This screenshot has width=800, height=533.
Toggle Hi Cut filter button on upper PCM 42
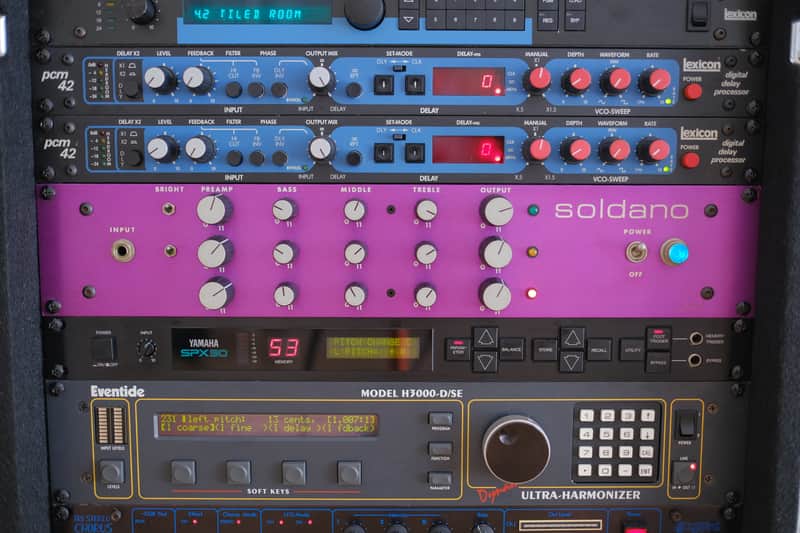pyautogui.click(x=233, y=89)
